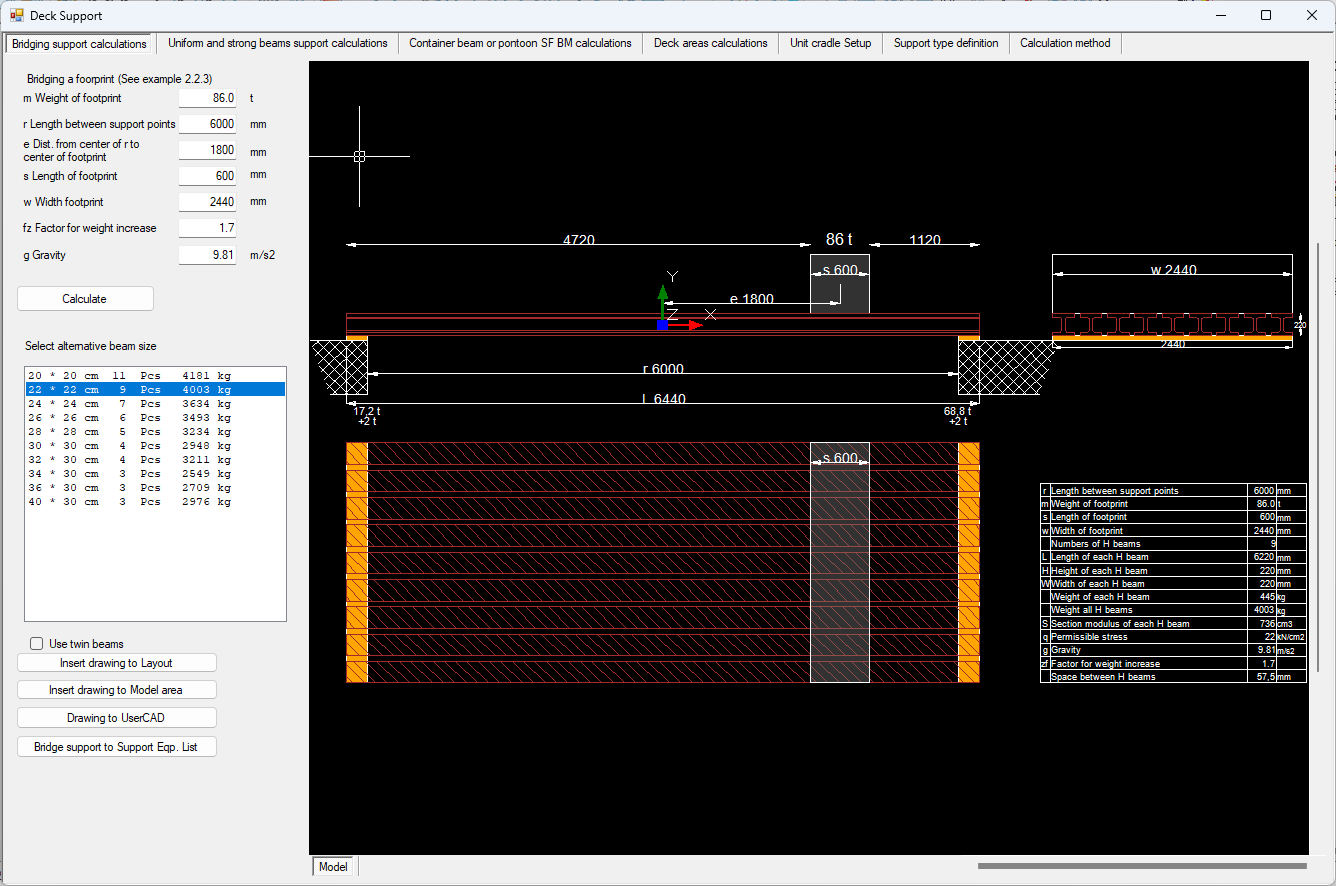1336x886 pixels.
Task: Click Weight all H beams table row
Action: (1173, 610)
